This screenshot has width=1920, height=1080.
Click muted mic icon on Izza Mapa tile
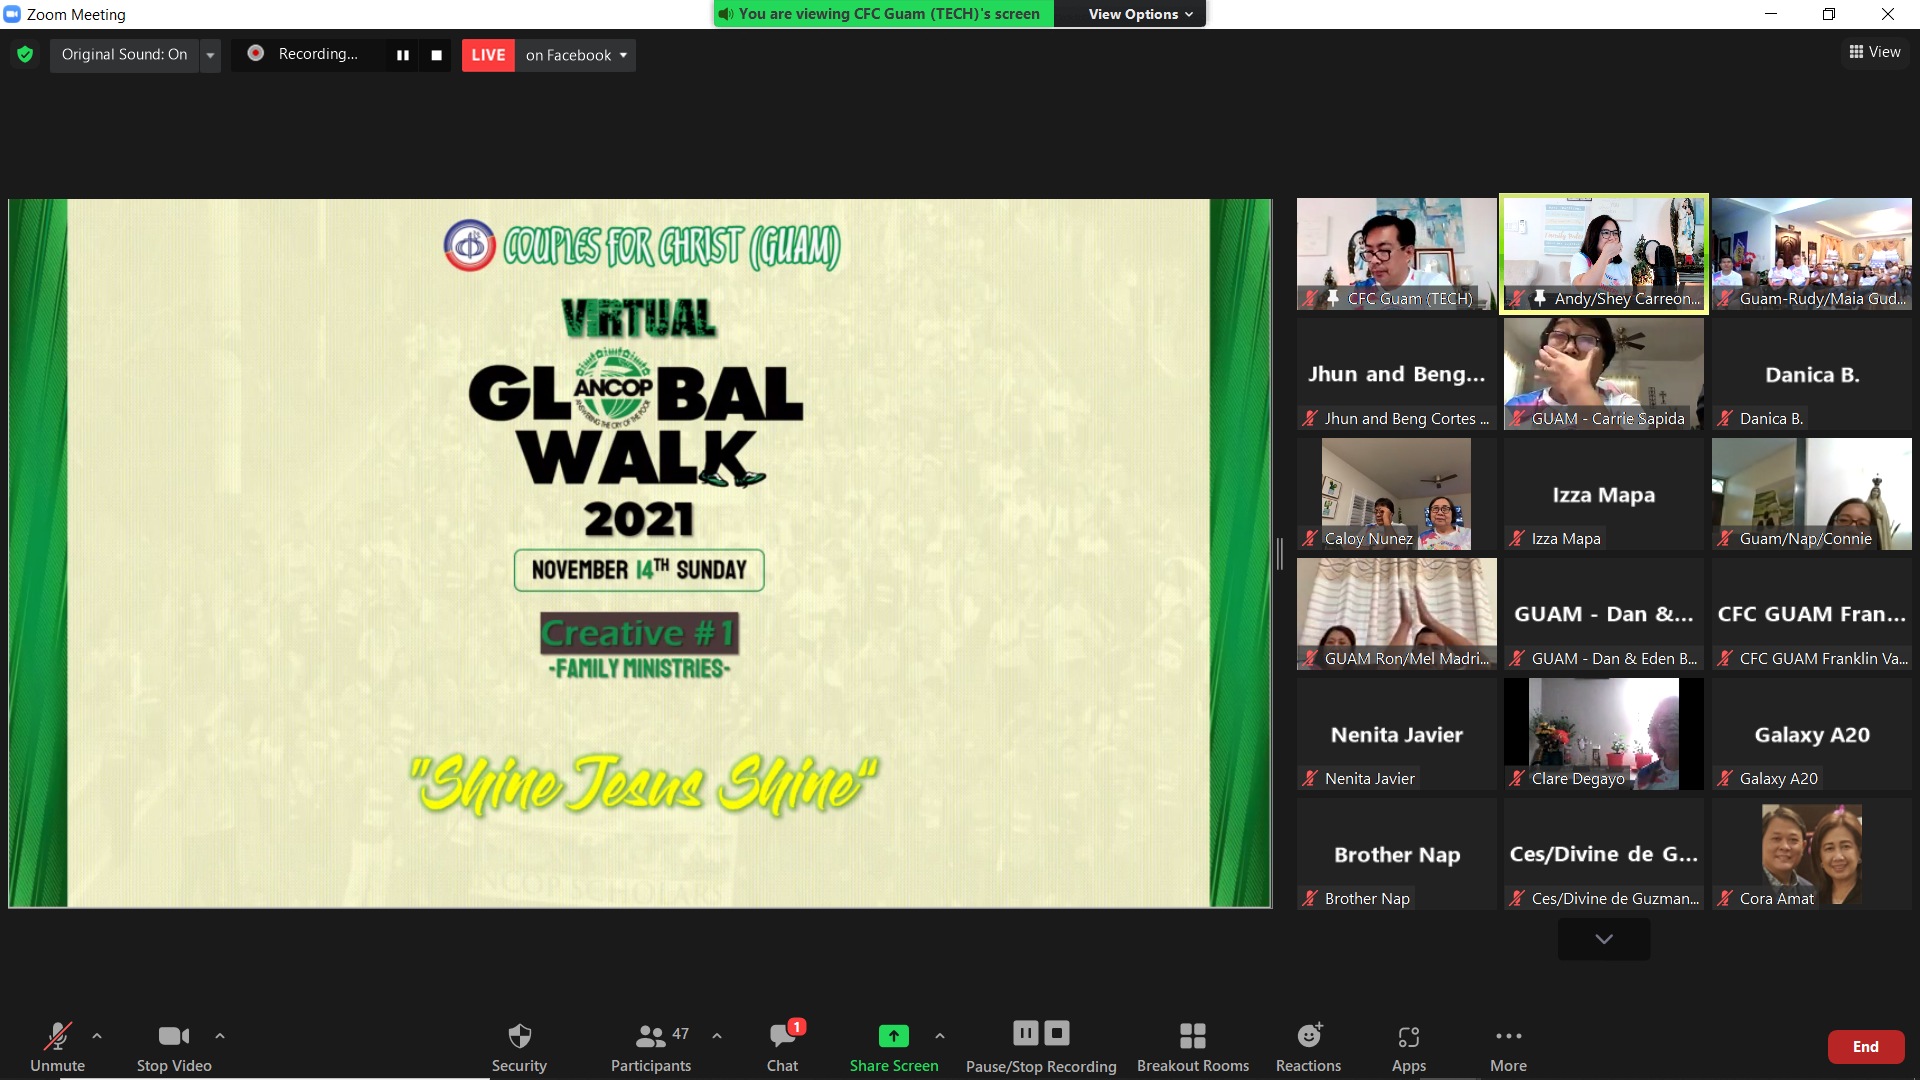pyautogui.click(x=1517, y=538)
